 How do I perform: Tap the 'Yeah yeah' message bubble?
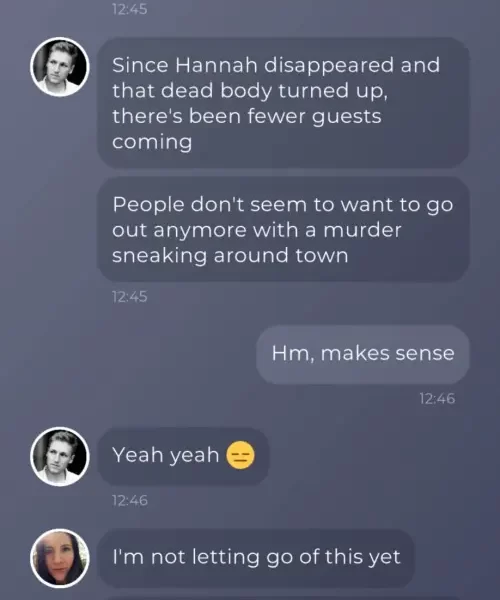pos(183,456)
